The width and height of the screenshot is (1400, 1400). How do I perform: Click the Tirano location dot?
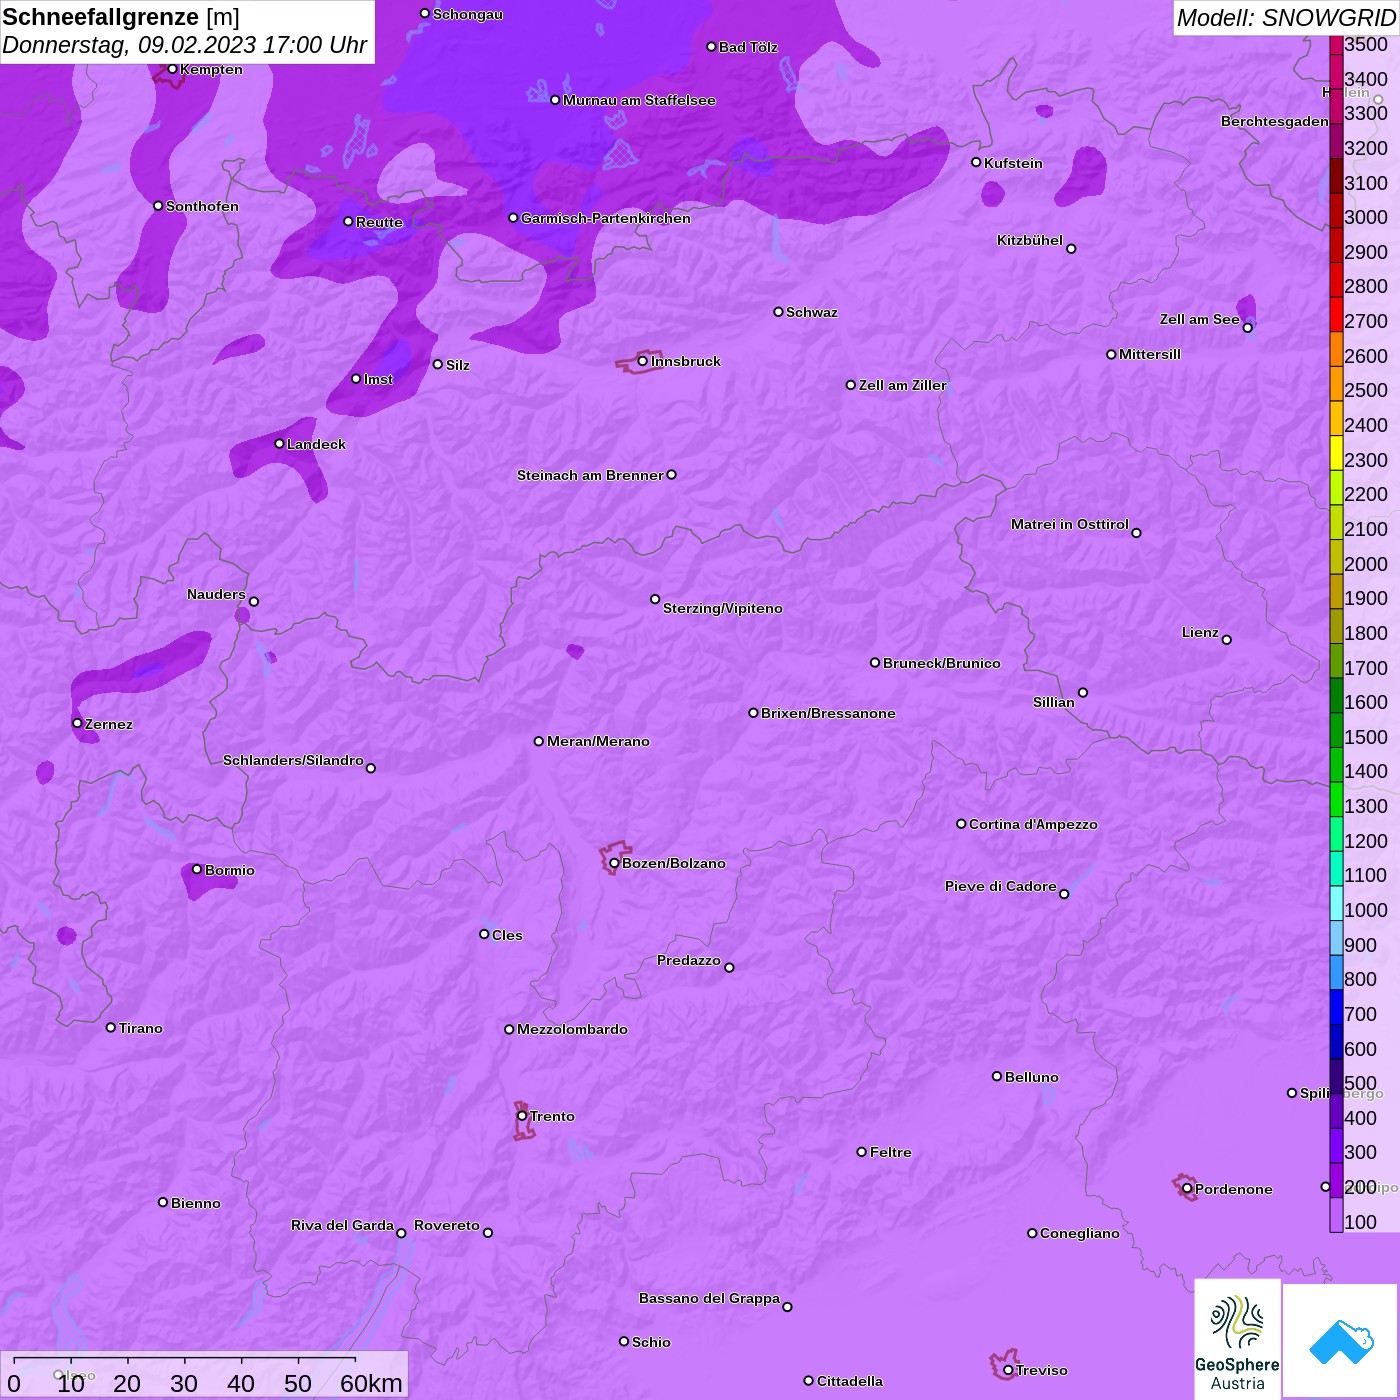[x=111, y=1027]
